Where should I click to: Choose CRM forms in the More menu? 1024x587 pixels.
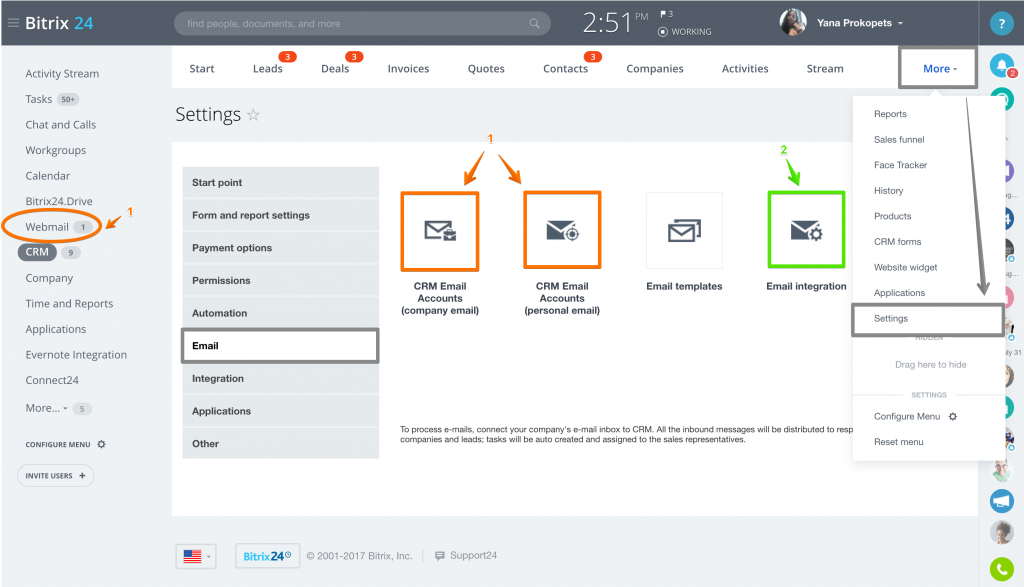(898, 241)
